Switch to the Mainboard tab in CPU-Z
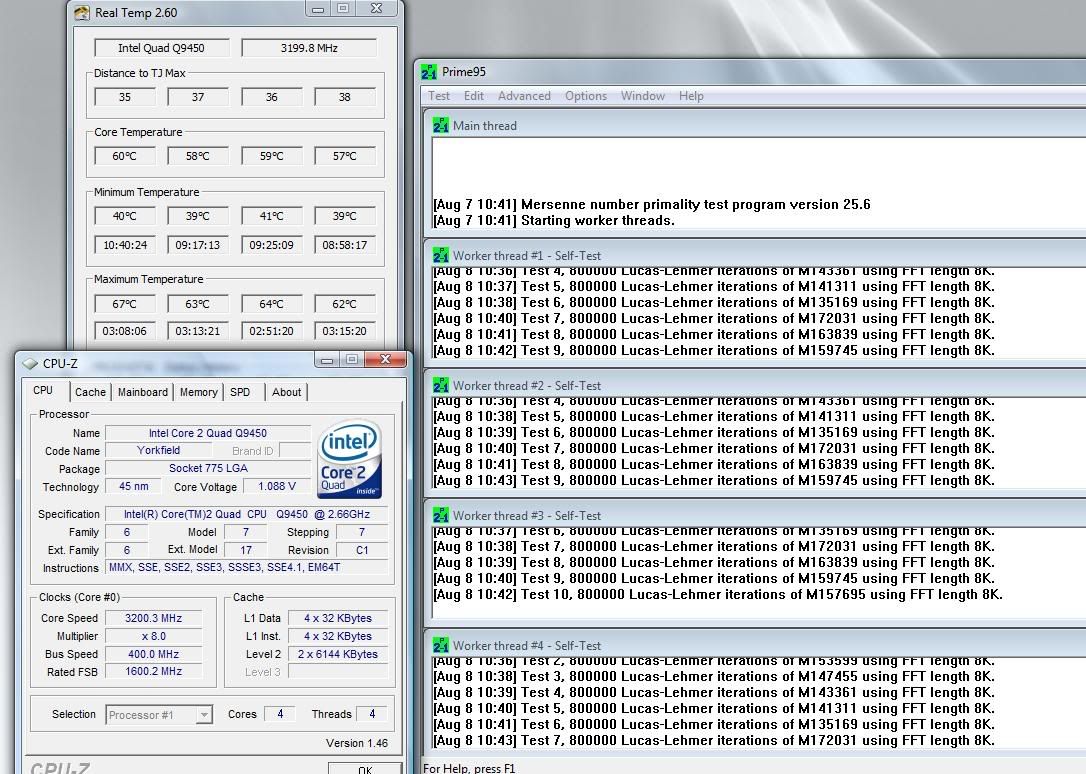The height and width of the screenshot is (774, 1086). (143, 392)
